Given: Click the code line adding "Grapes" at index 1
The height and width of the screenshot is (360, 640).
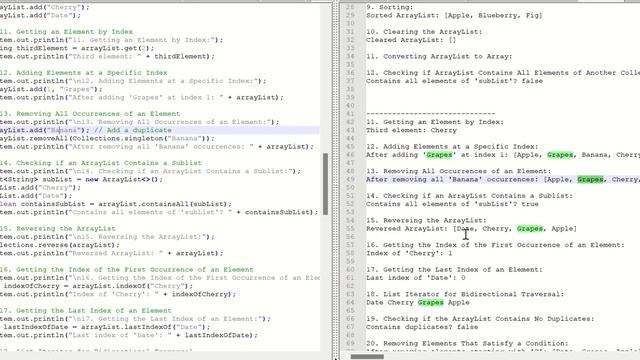Looking at the screenshot, I should (51, 89).
